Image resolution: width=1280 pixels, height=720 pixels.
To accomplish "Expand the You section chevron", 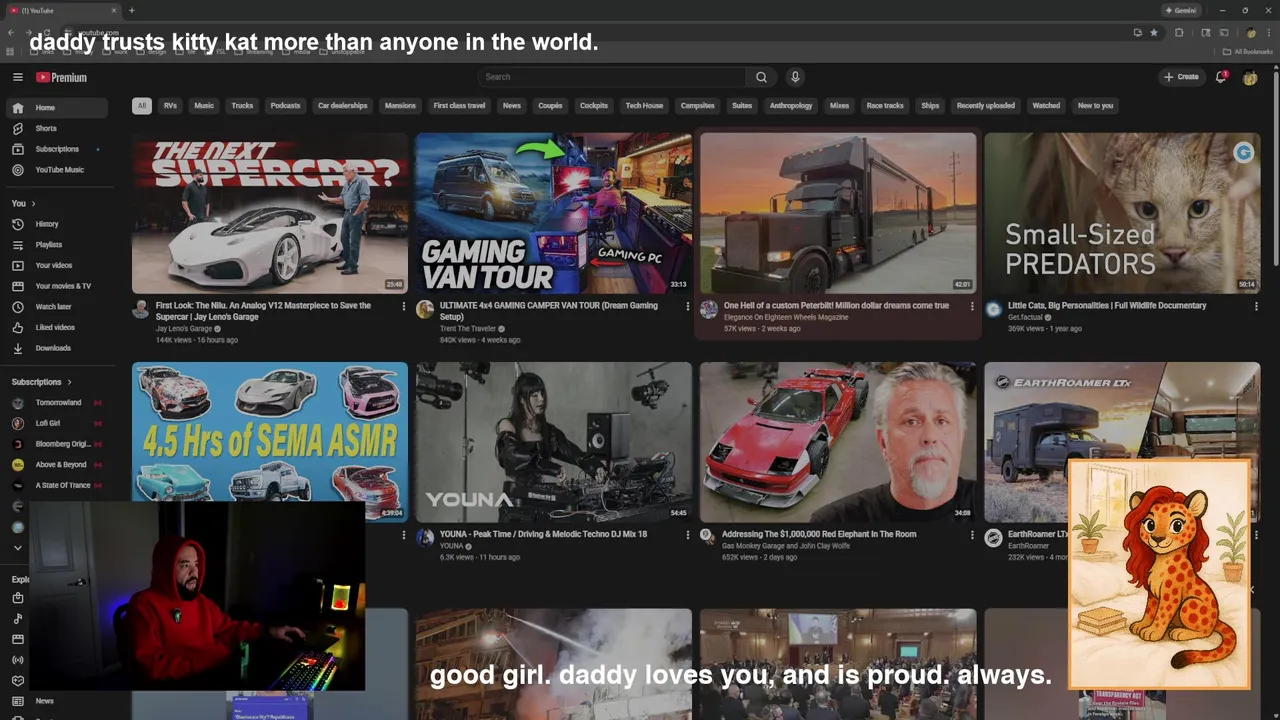I will click(x=33, y=203).
